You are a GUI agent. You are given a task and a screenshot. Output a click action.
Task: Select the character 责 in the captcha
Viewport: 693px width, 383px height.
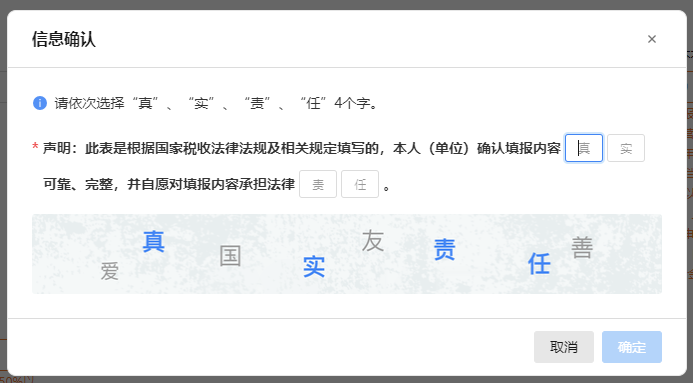click(444, 249)
